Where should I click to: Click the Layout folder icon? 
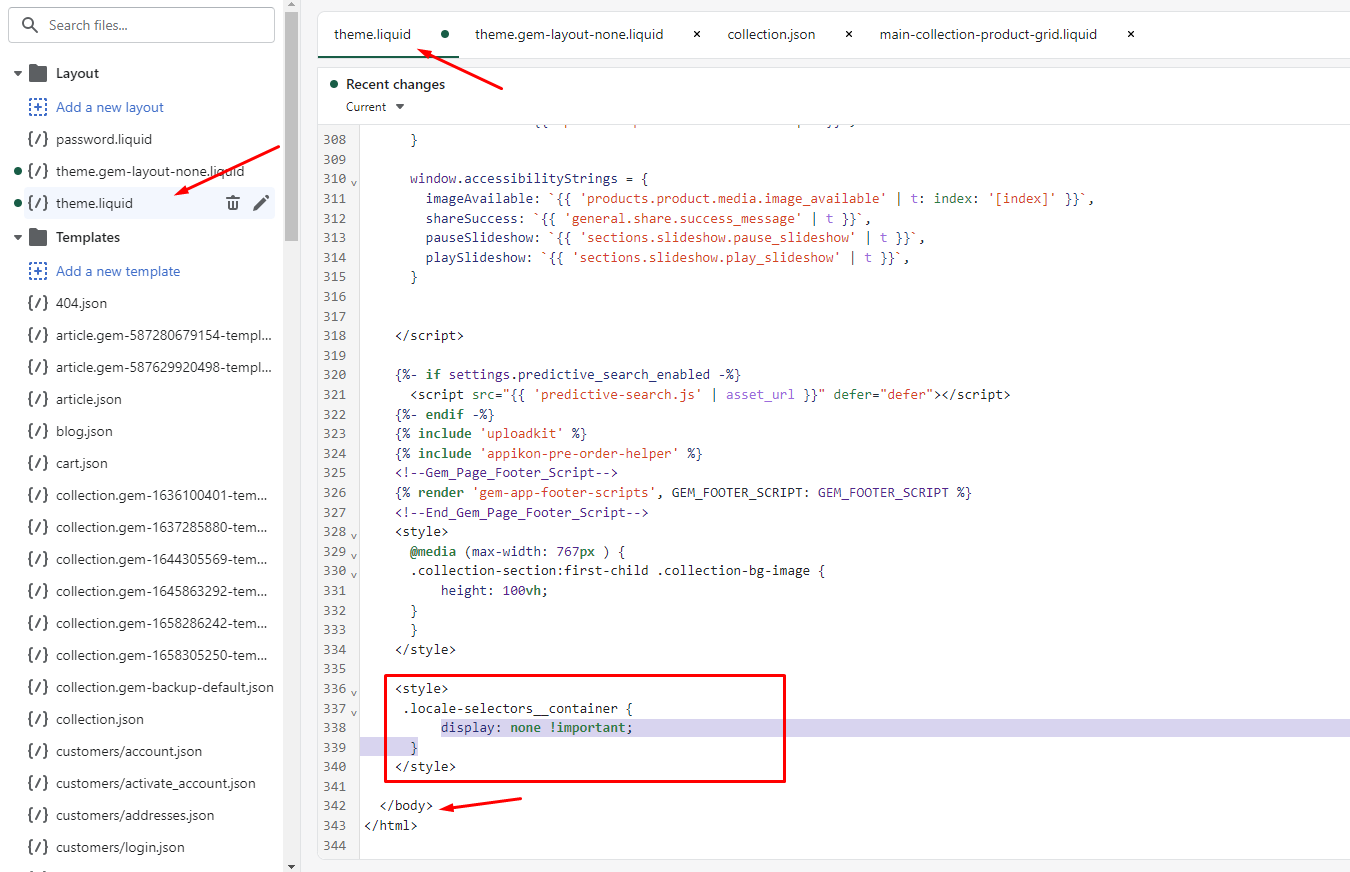38,73
